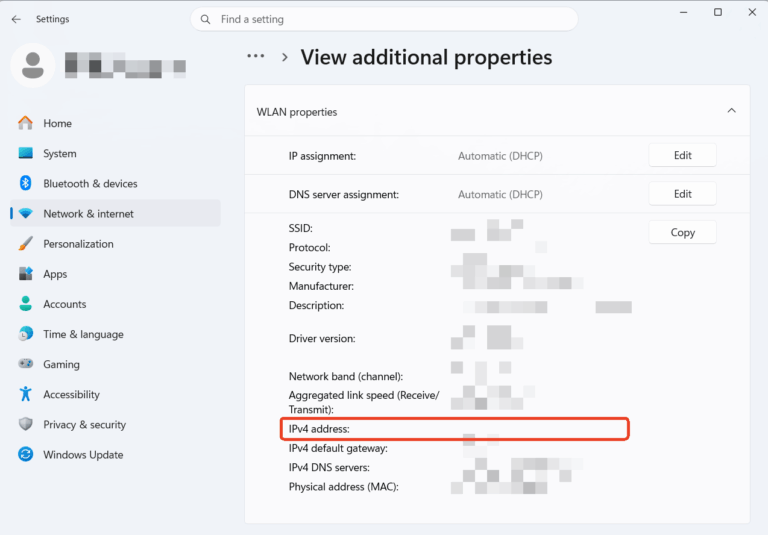Viewport: 768px width, 535px height.
Task: Click the Time & language globe icon
Action: point(25,334)
